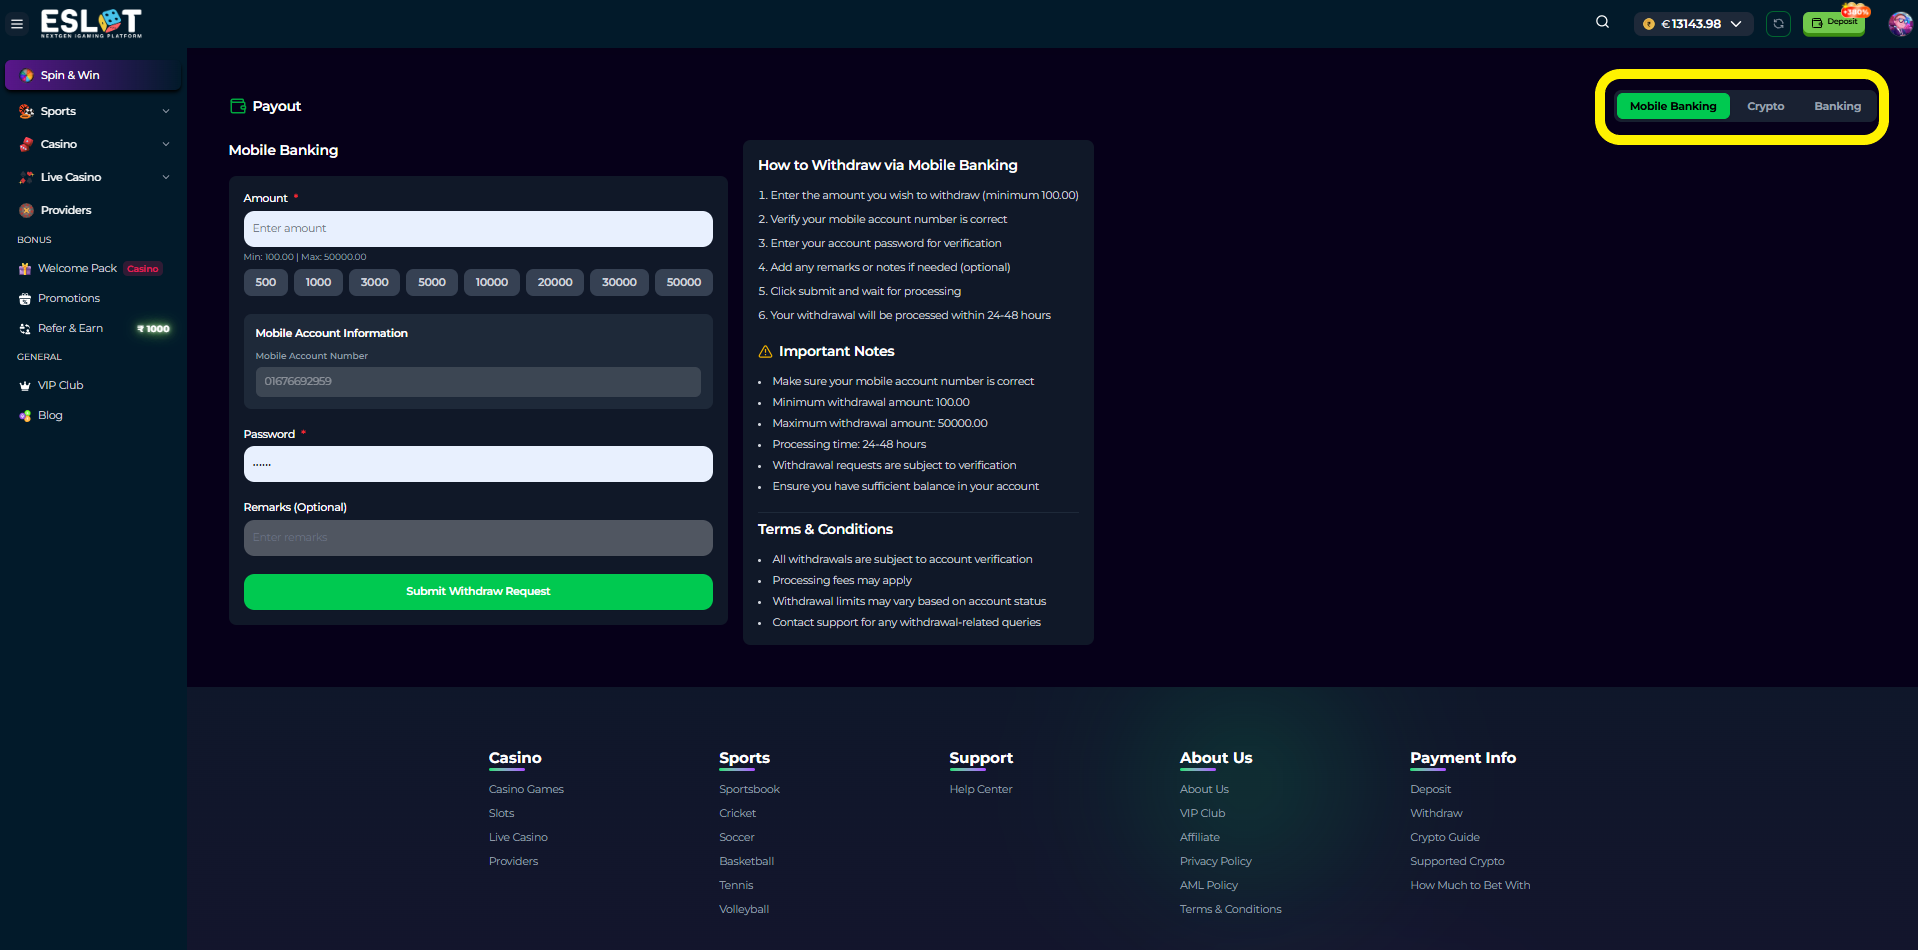Open Slots footer link
This screenshot has height=950, width=1918.
(501, 813)
